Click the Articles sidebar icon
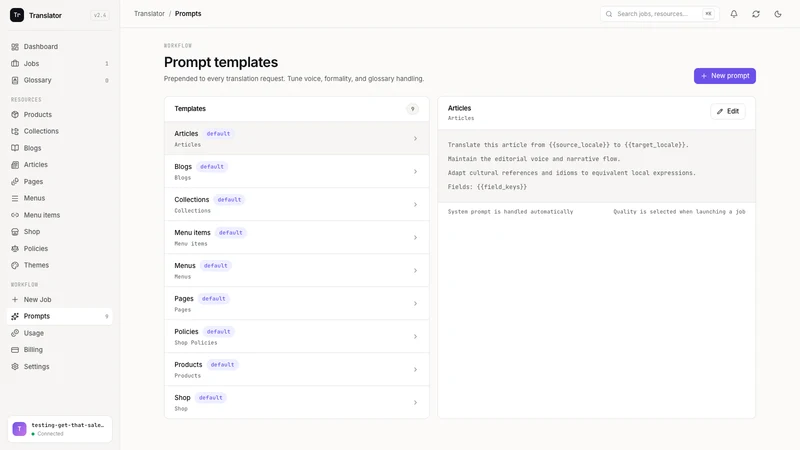The image size is (800, 450). pyautogui.click(x=15, y=165)
